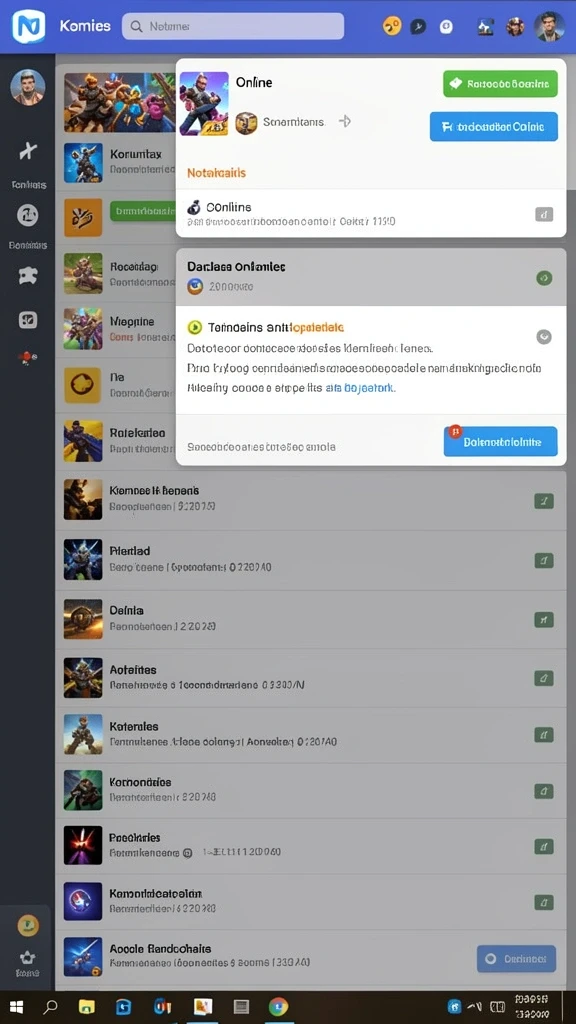Select the round icon above Bontiirs in the sidebar
The height and width of the screenshot is (1024, 576).
(27, 215)
